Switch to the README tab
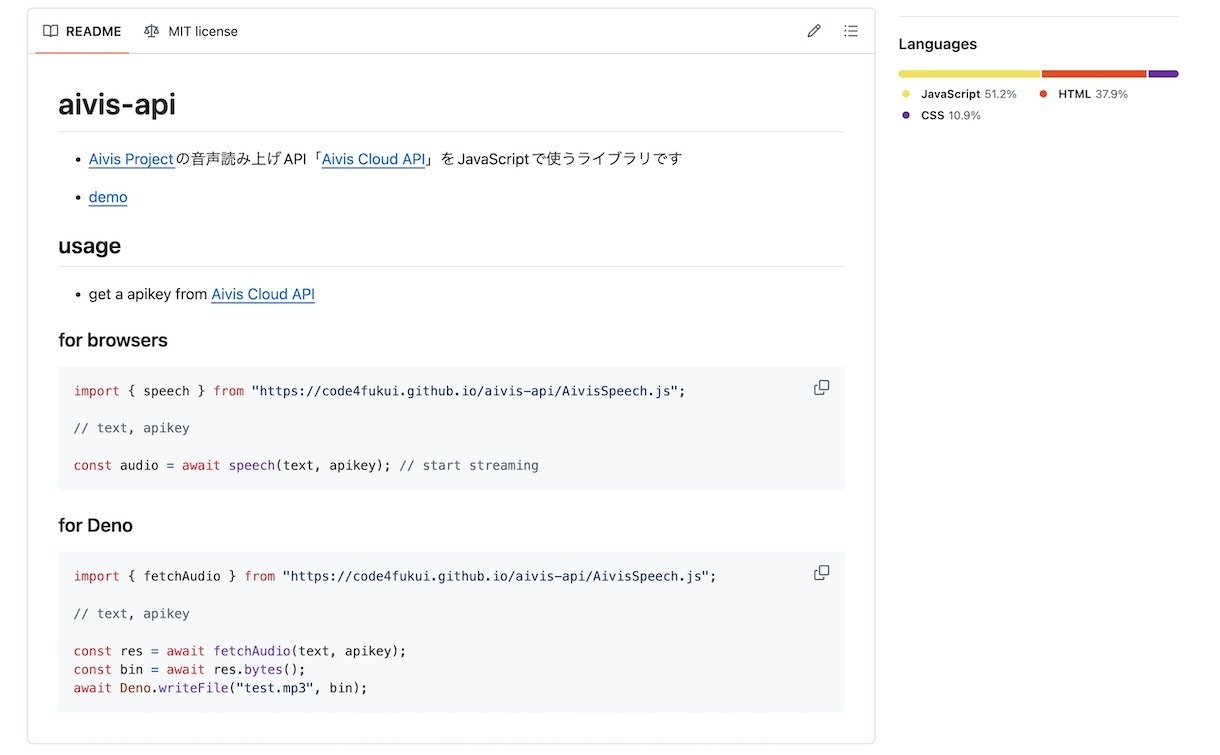The height and width of the screenshot is (755, 1220). [82, 31]
